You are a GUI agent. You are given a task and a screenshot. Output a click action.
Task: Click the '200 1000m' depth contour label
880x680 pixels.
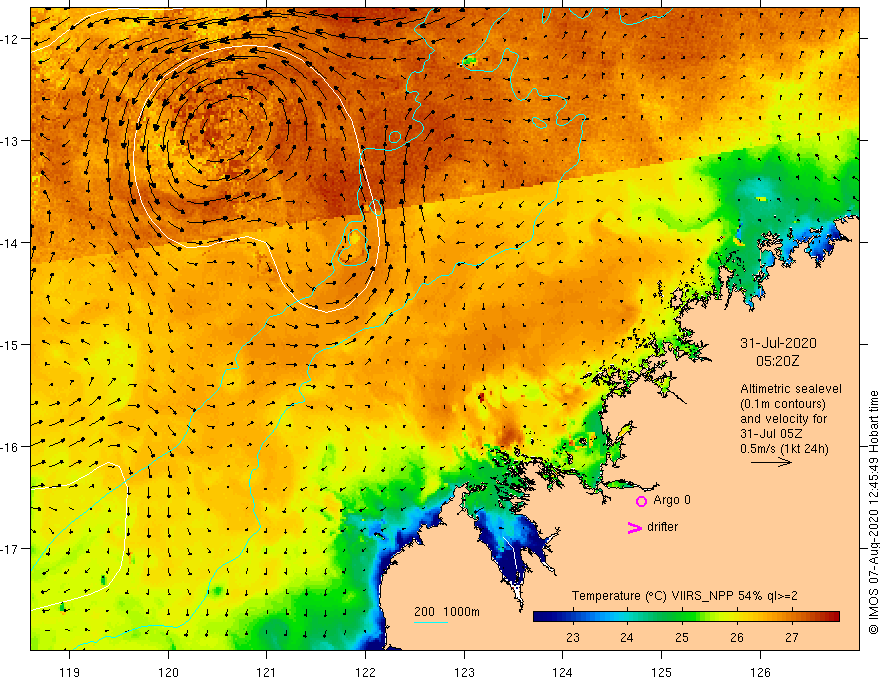pos(447,612)
